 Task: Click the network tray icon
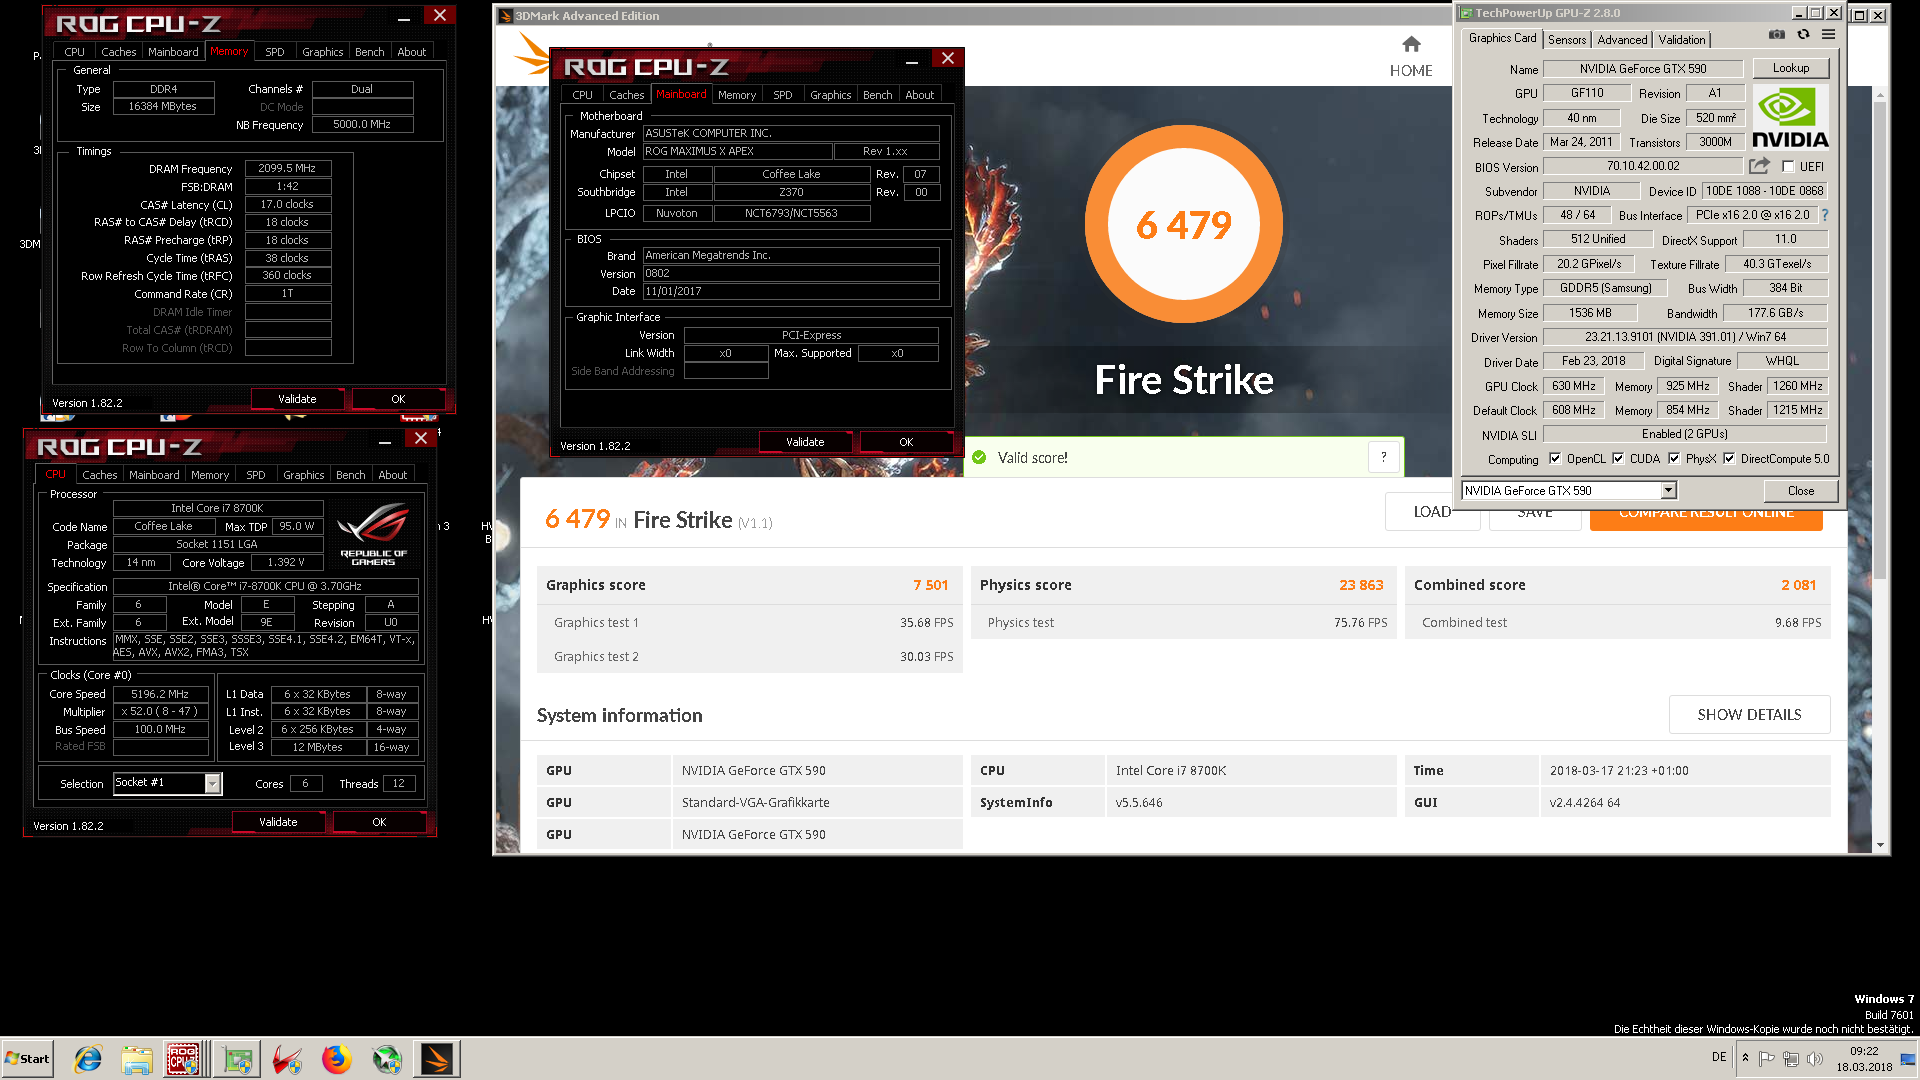click(x=1791, y=1058)
